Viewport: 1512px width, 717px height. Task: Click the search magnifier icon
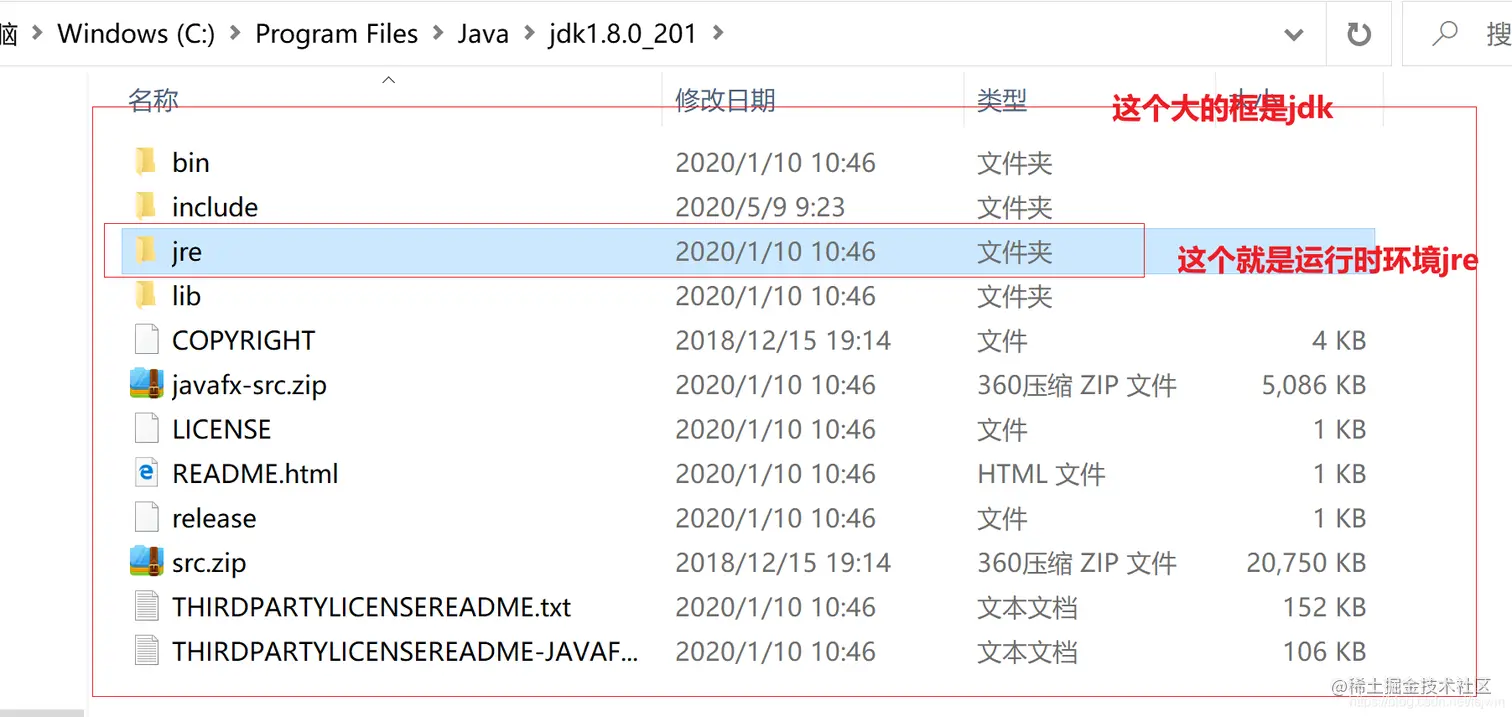point(1445,34)
